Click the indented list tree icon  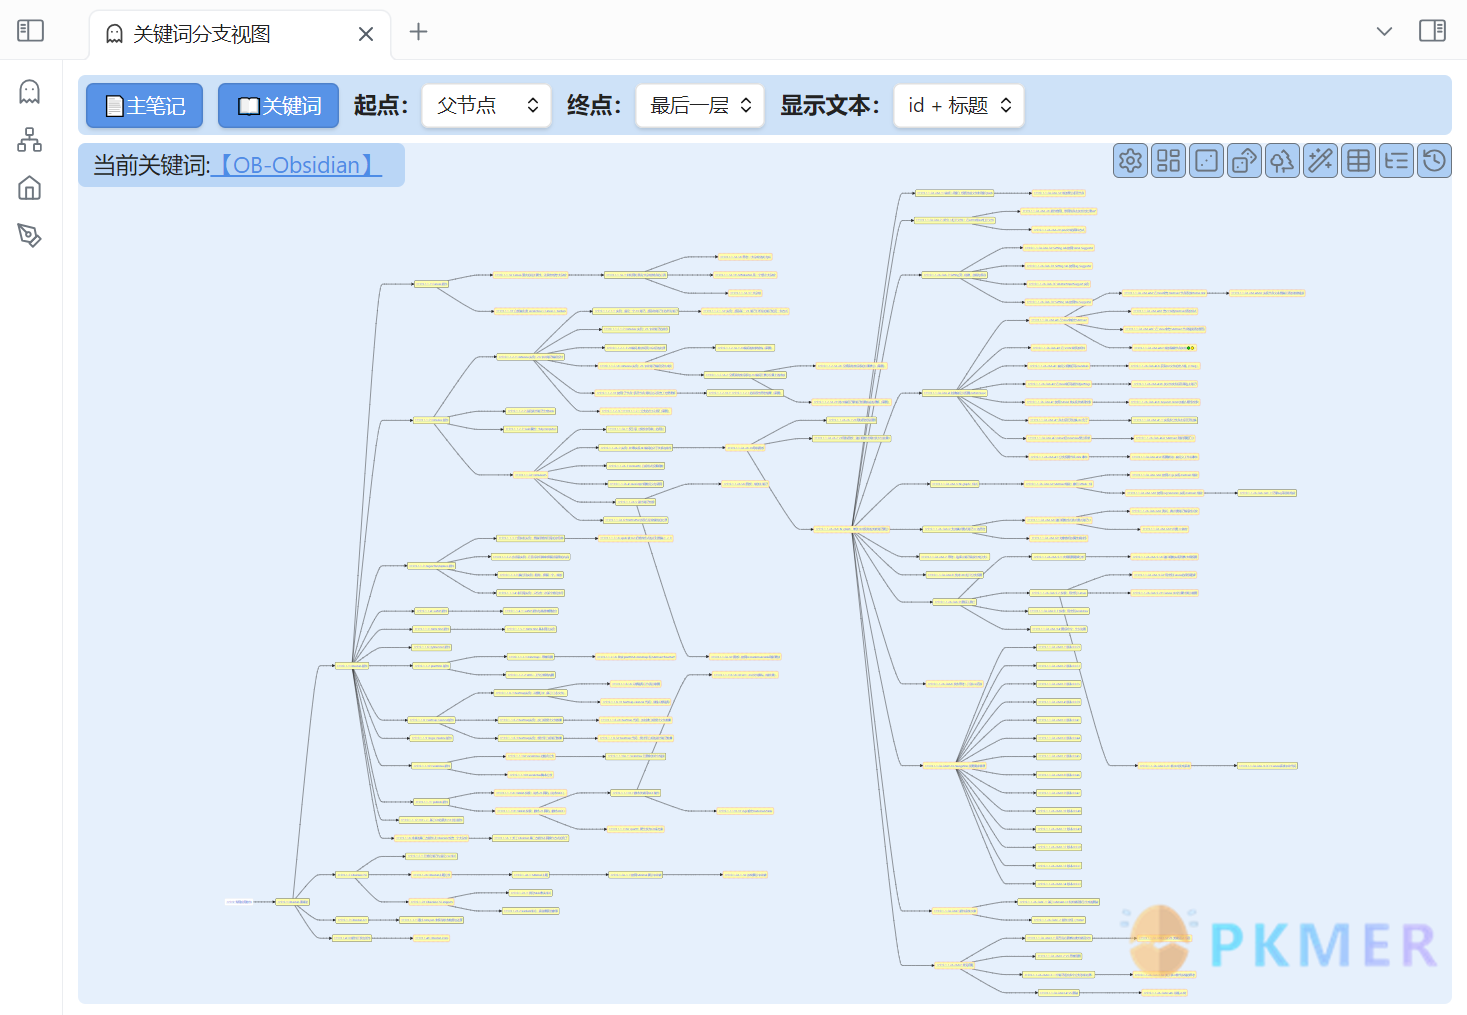click(x=1396, y=161)
